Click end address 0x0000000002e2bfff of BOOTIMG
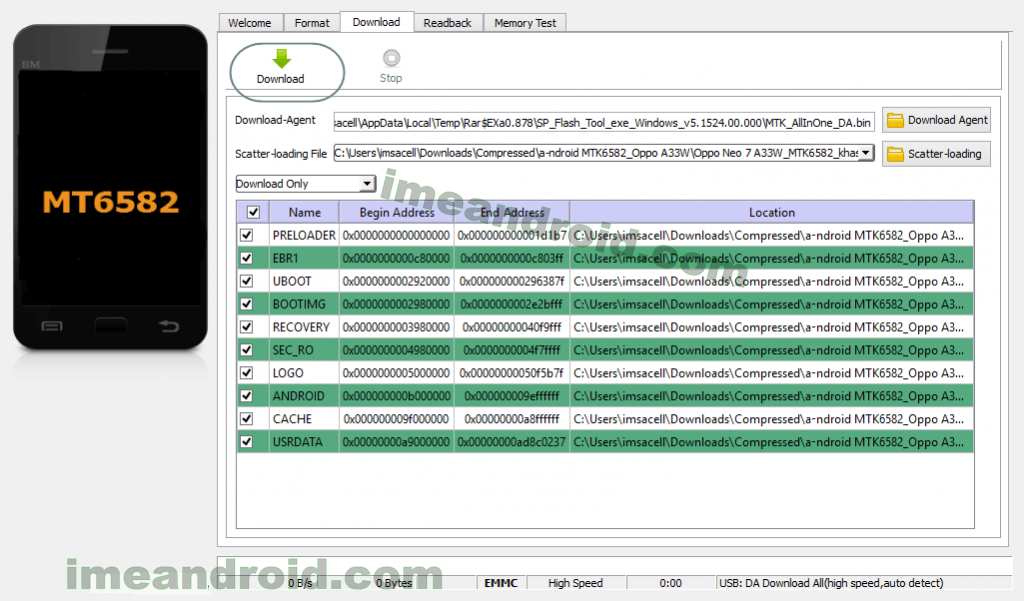This screenshot has width=1024, height=601. click(x=512, y=304)
